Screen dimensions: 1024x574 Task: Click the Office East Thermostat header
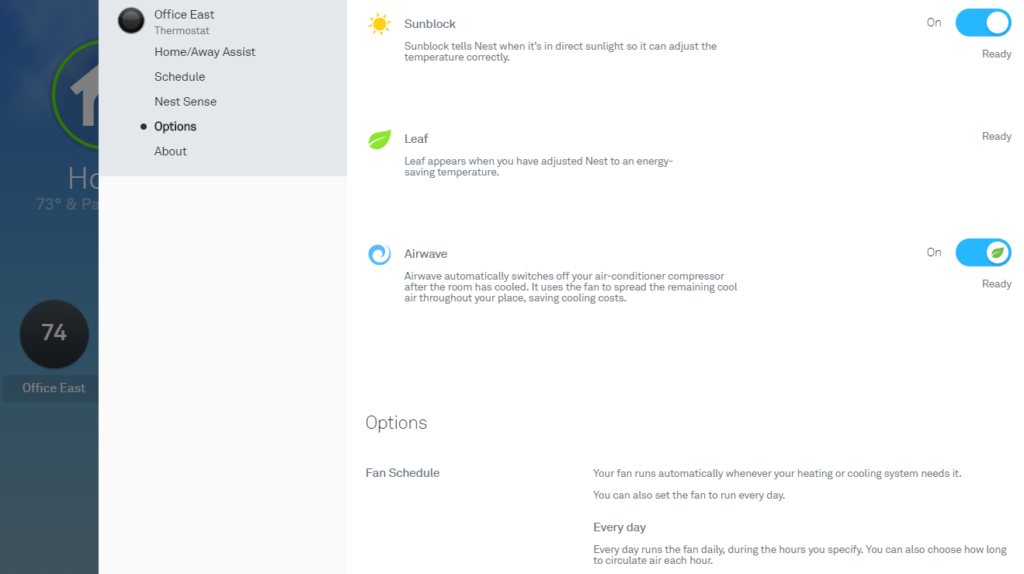(184, 22)
